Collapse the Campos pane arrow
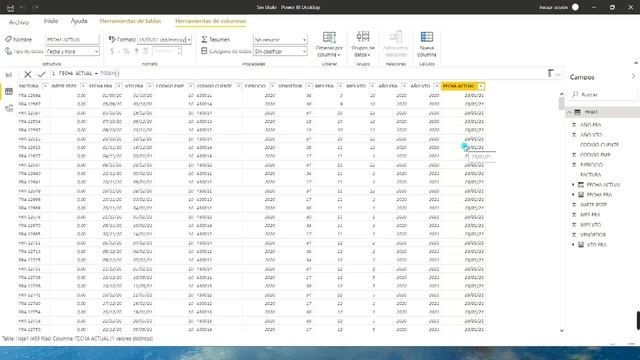 click(633, 77)
